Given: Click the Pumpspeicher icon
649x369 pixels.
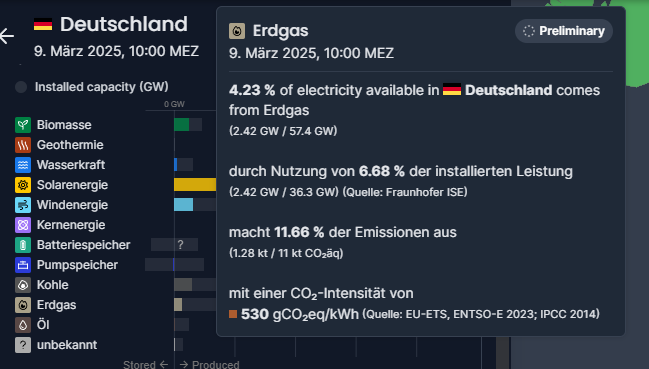Looking at the screenshot, I should tap(23, 265).
